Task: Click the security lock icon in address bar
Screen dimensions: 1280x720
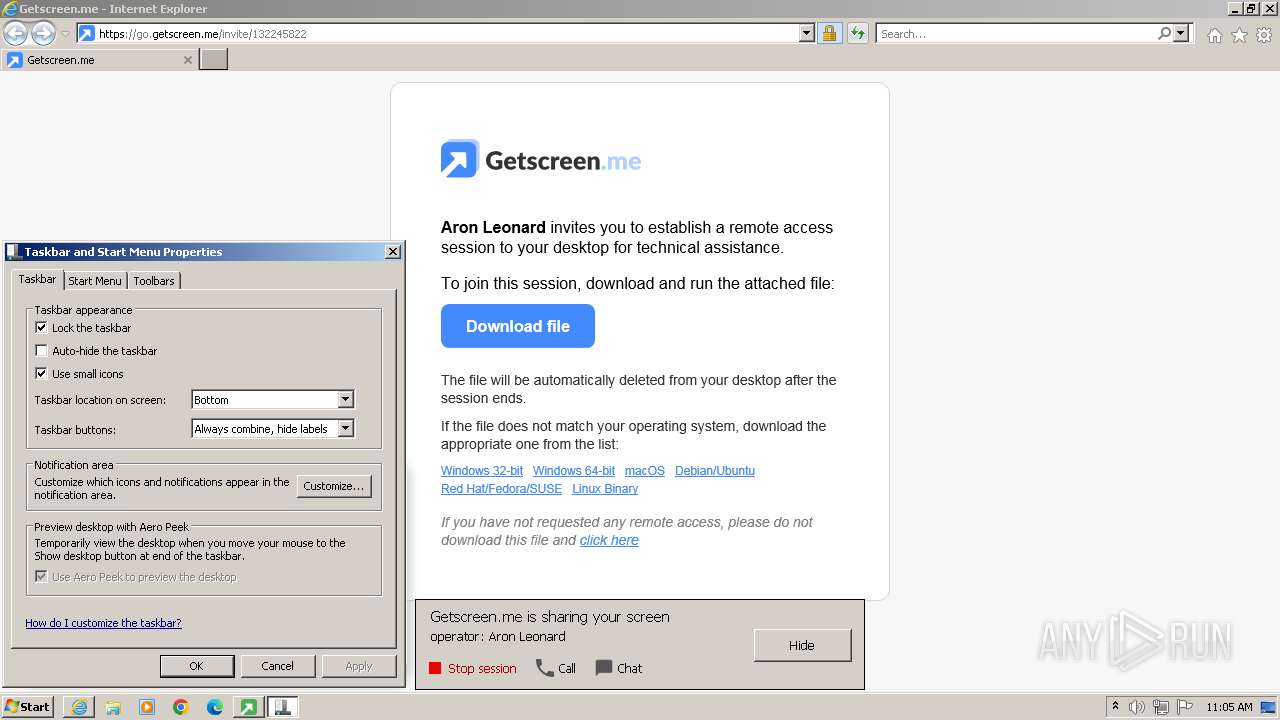Action: [829, 33]
